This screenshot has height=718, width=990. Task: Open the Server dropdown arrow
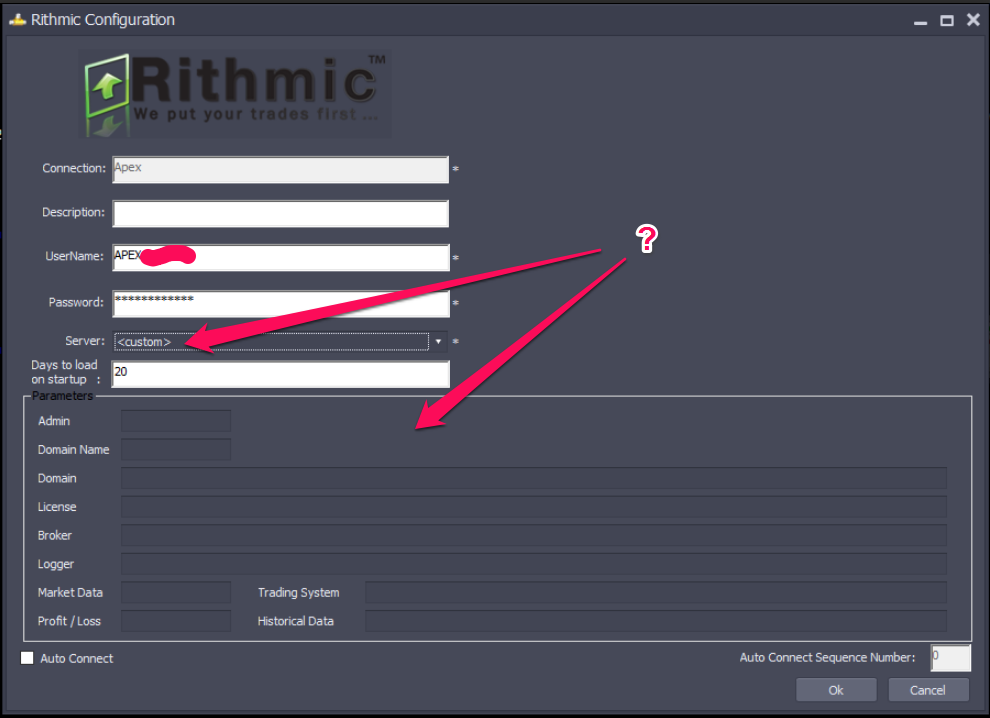(x=438, y=342)
